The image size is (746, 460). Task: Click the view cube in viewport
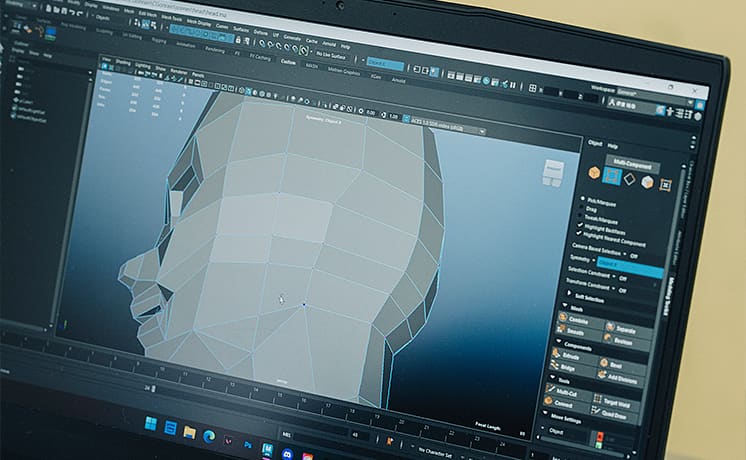553,173
